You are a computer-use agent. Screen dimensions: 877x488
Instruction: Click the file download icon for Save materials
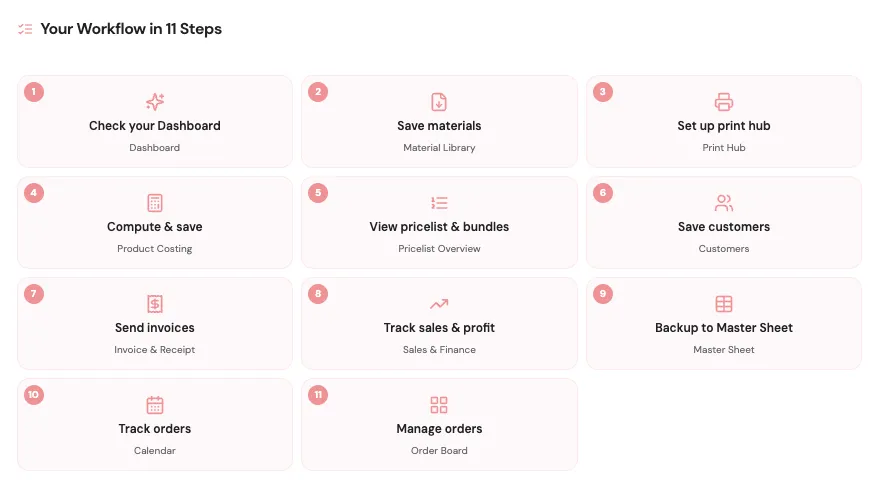[439, 102]
